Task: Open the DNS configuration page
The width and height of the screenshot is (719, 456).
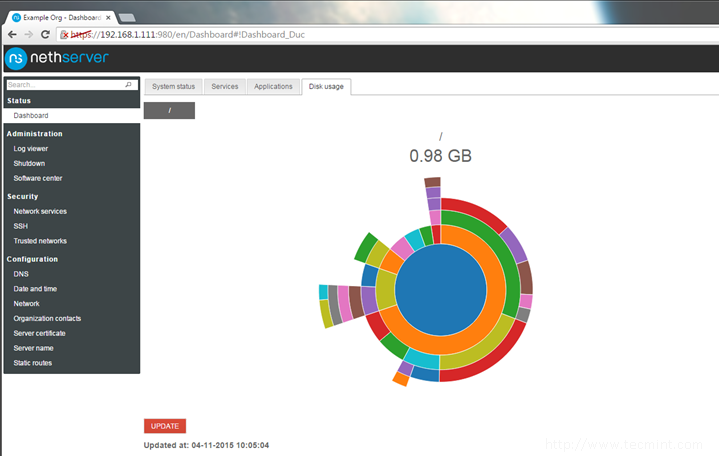Action: pos(21,274)
